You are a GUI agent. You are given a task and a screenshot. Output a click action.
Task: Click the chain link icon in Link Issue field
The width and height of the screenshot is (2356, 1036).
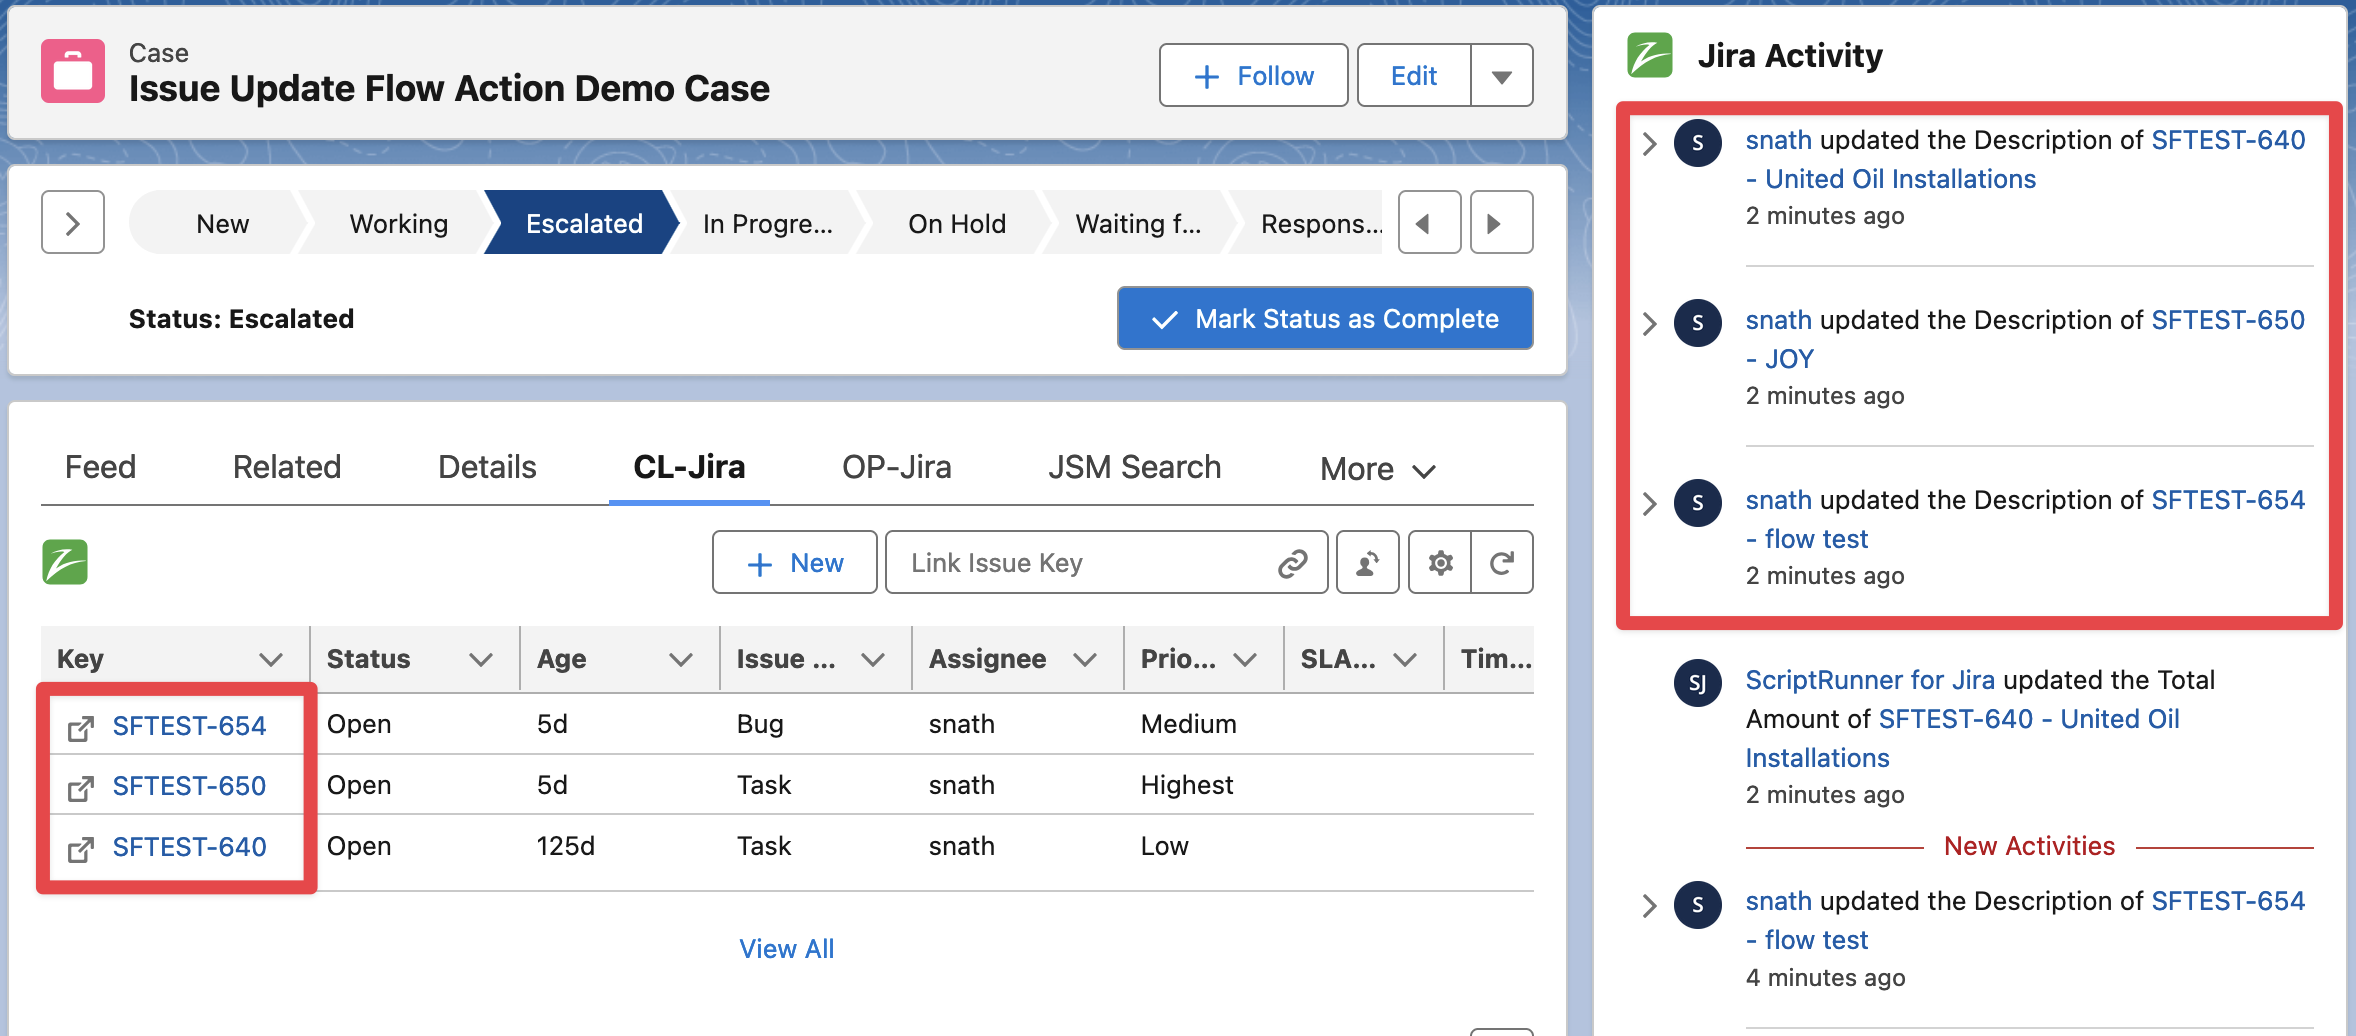click(x=1292, y=564)
